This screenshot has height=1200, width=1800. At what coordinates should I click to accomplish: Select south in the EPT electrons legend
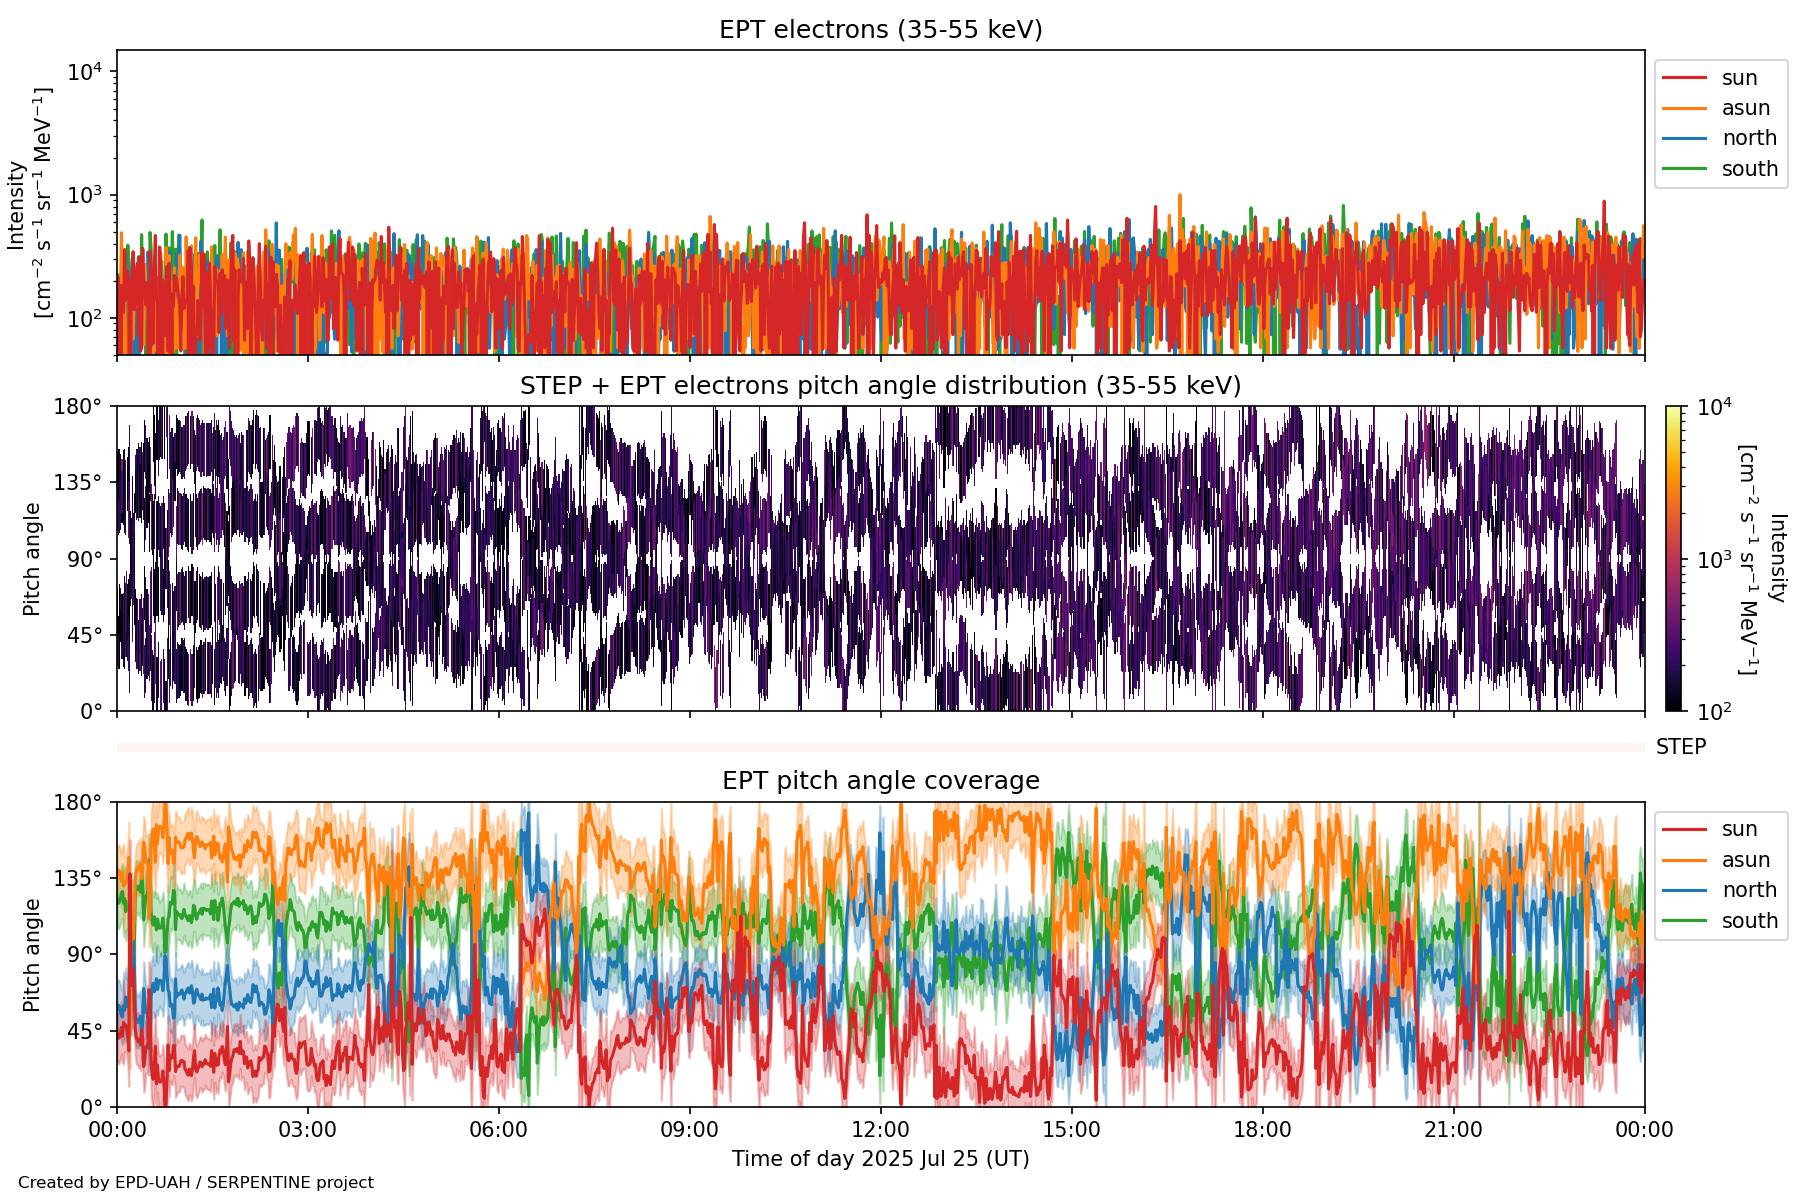1749,169
